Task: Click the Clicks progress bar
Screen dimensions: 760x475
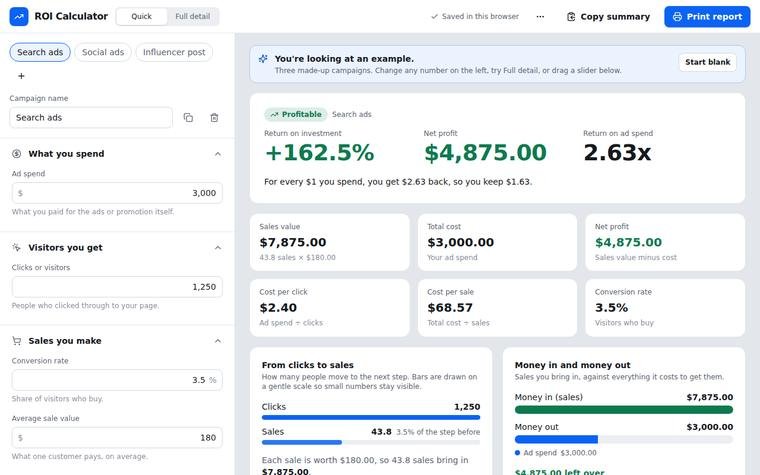Action: [x=371, y=417]
